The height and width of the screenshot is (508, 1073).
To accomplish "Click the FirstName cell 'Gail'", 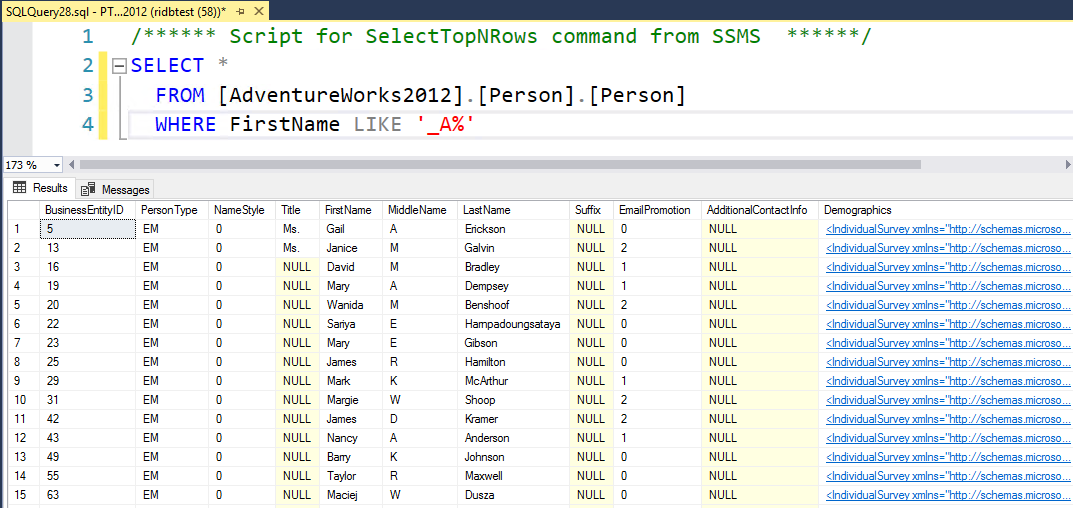I will point(351,229).
